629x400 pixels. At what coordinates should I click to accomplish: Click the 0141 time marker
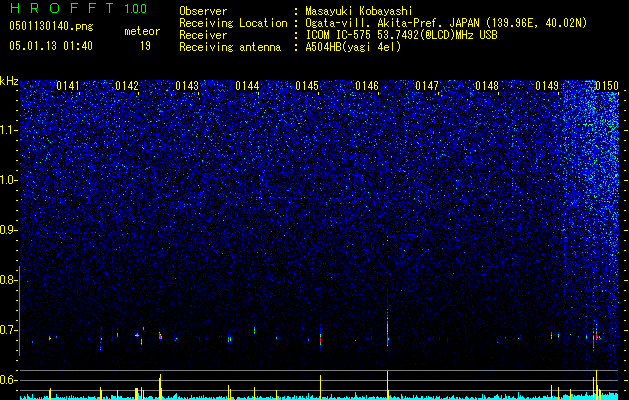(x=68, y=86)
